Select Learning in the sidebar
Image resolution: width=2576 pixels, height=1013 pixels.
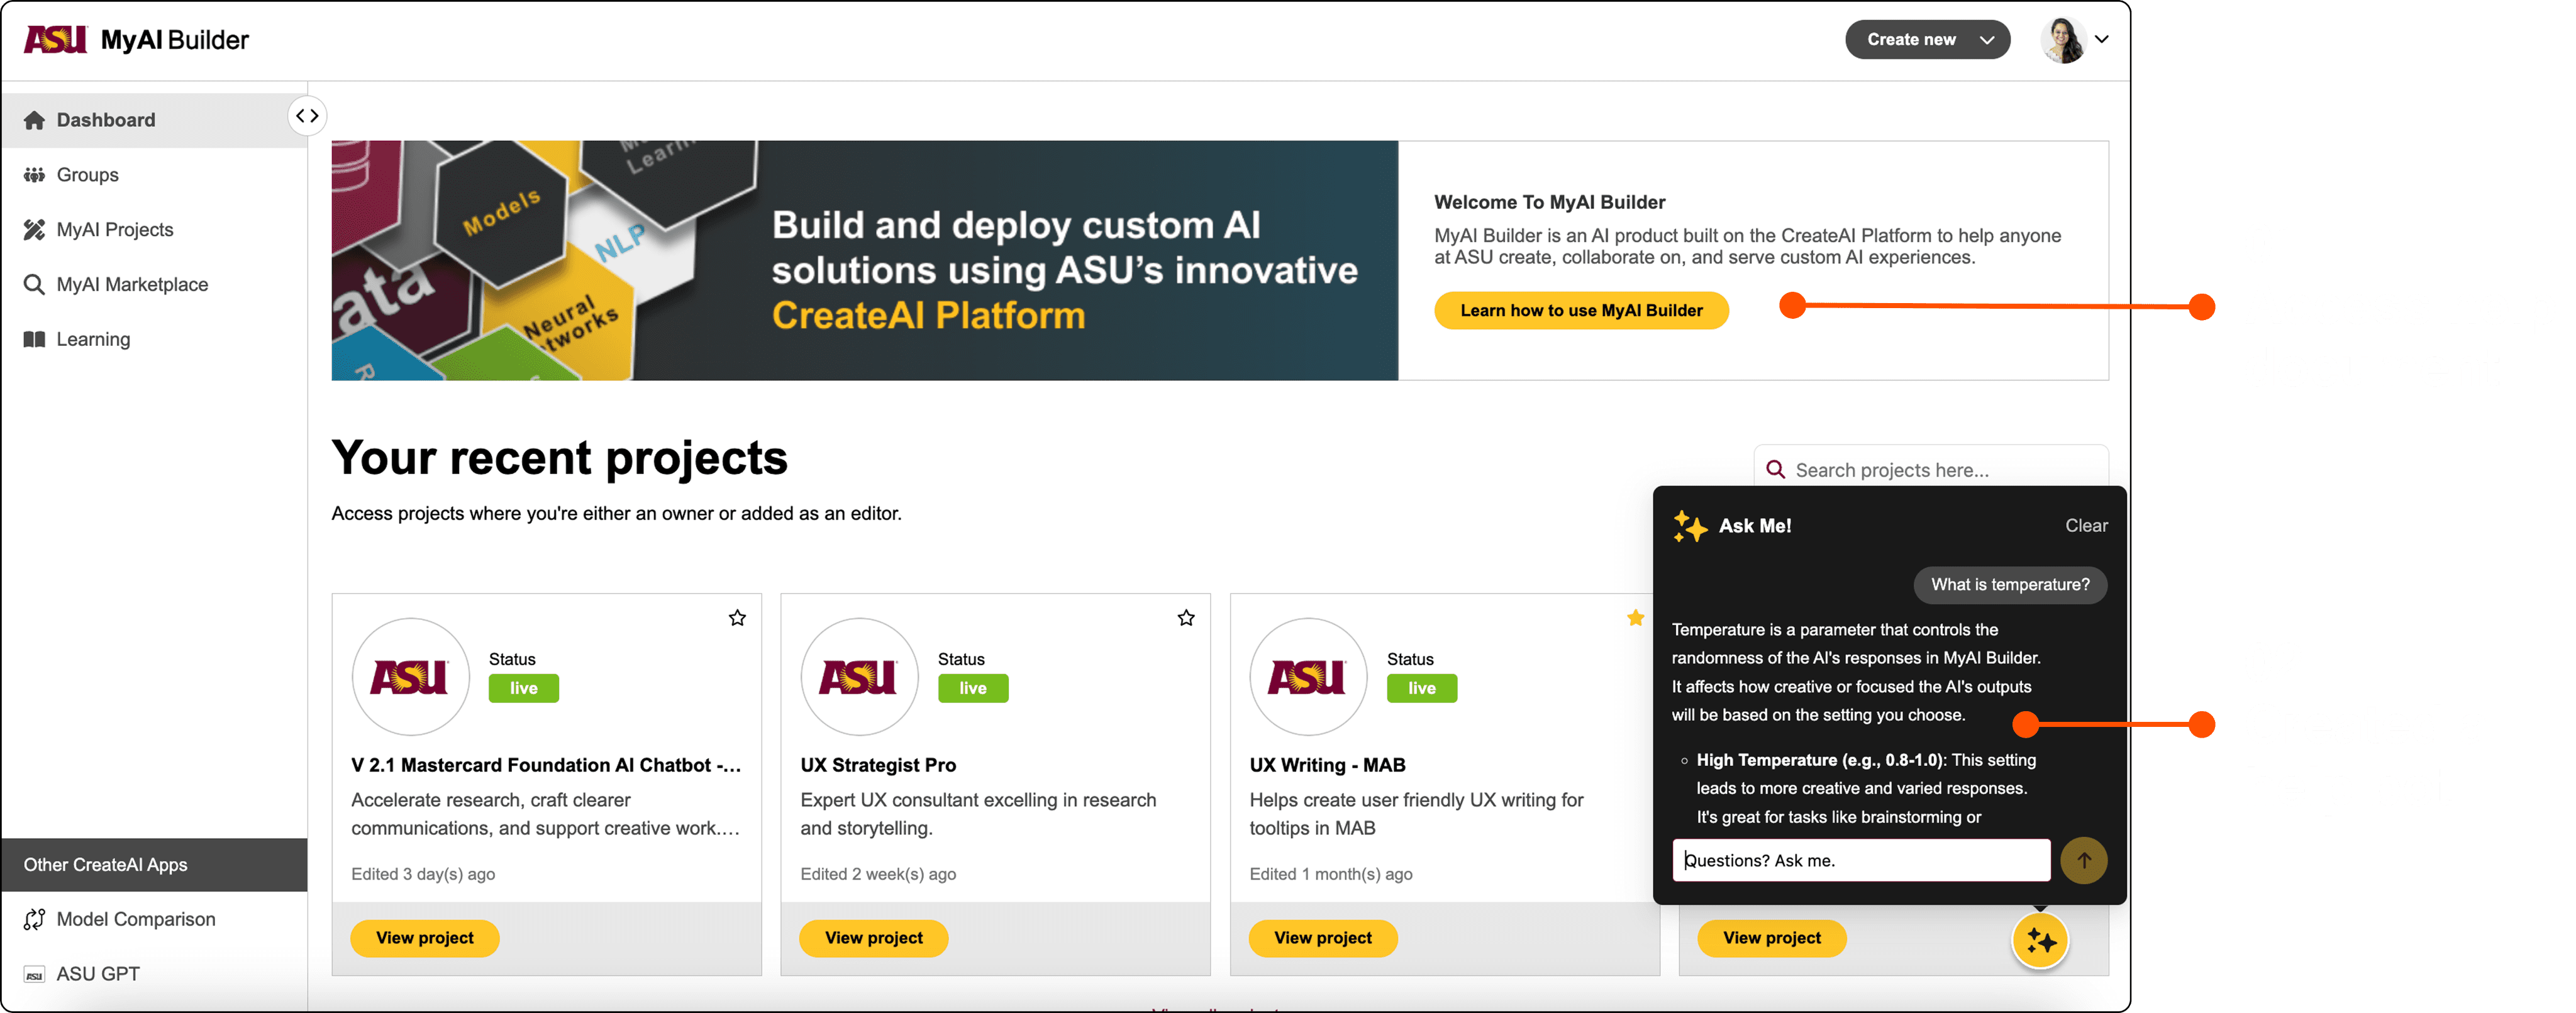[x=154, y=339]
